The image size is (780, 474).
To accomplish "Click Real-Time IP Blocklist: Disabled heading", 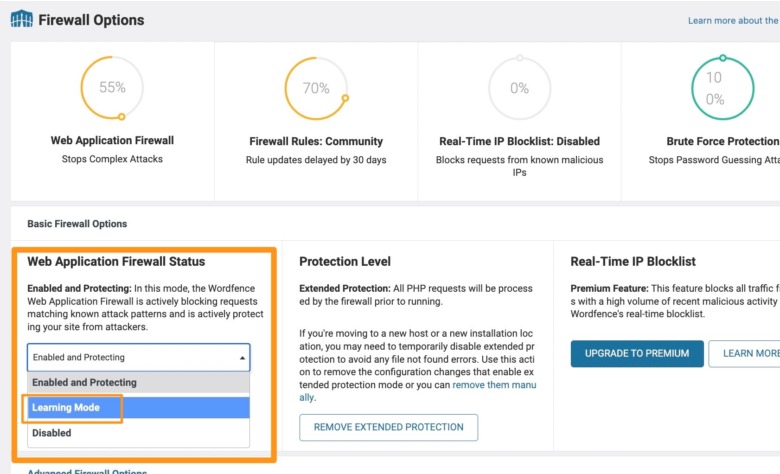I will (x=519, y=141).
